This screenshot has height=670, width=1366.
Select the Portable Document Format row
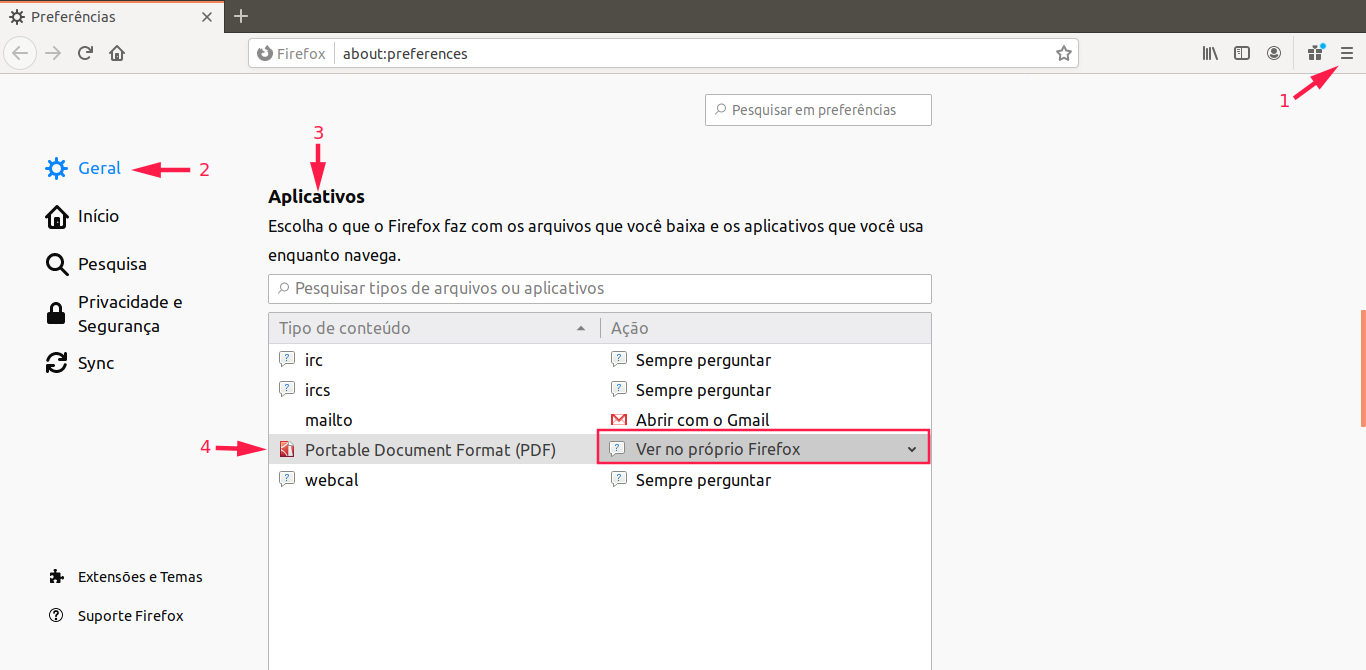431,449
